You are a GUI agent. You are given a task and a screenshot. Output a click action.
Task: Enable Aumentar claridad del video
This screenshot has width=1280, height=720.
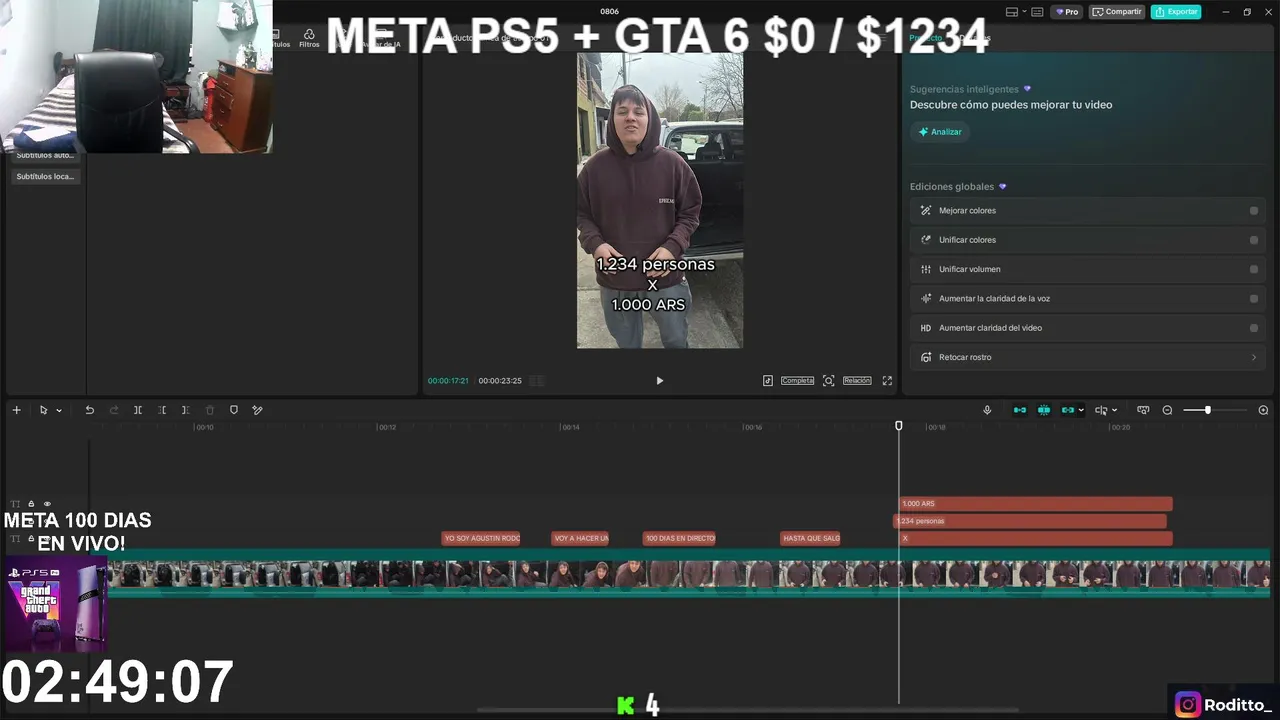tap(1254, 328)
